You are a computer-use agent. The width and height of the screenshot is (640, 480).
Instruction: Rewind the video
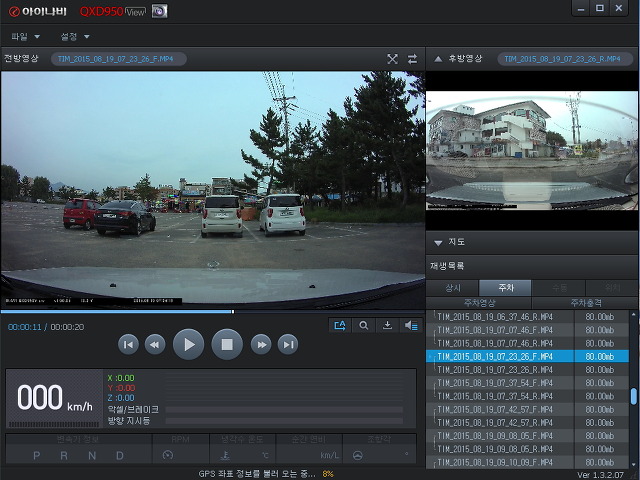point(155,345)
